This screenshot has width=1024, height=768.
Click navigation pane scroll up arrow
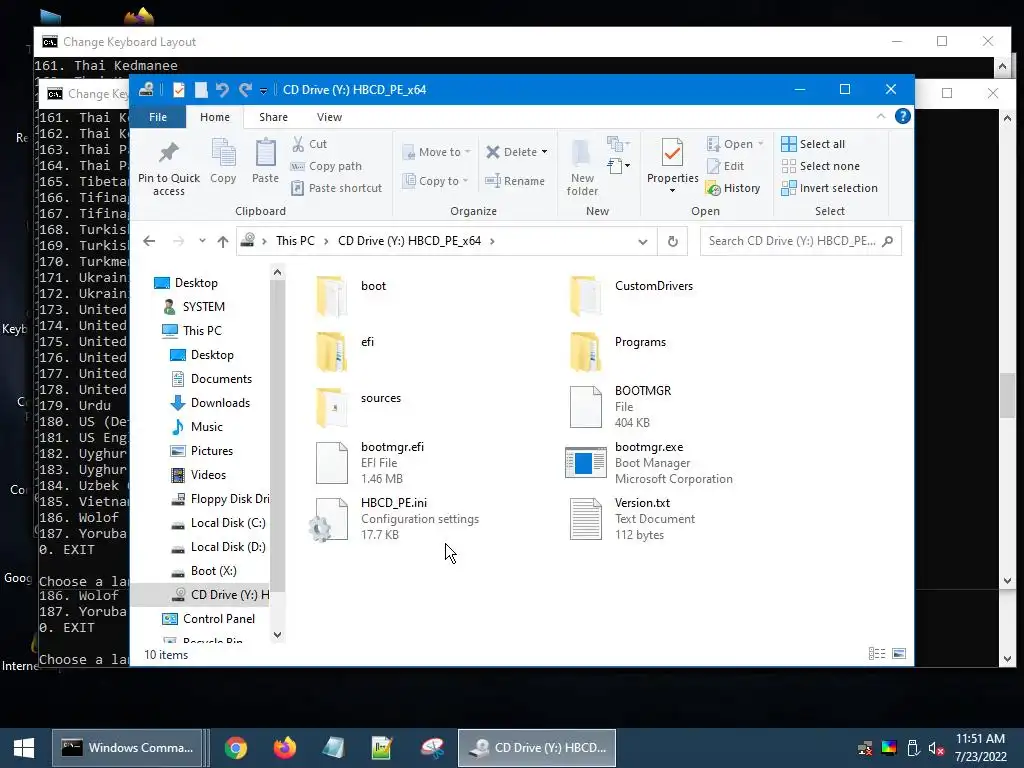coord(278,272)
